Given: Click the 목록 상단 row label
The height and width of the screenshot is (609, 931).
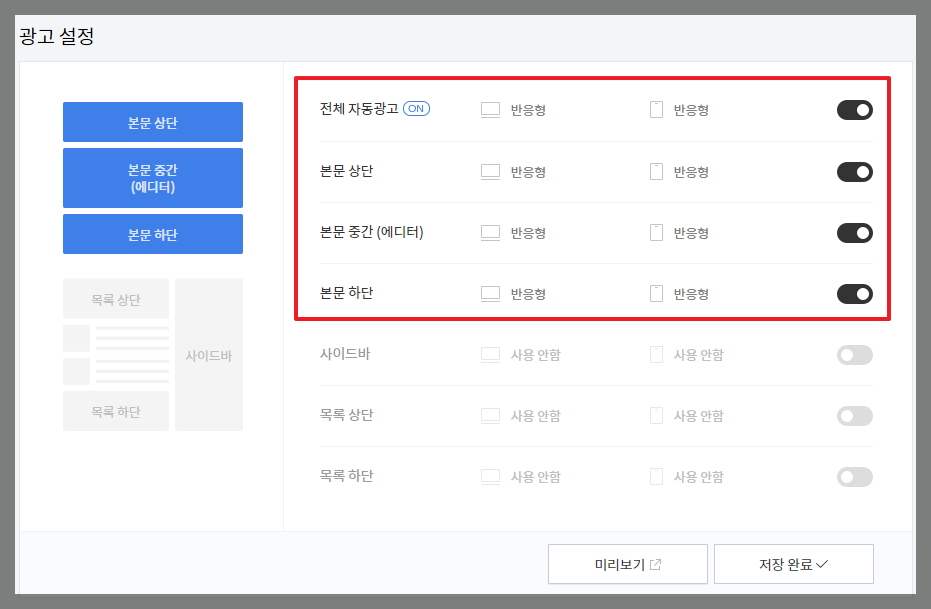Looking at the screenshot, I should coord(346,415).
